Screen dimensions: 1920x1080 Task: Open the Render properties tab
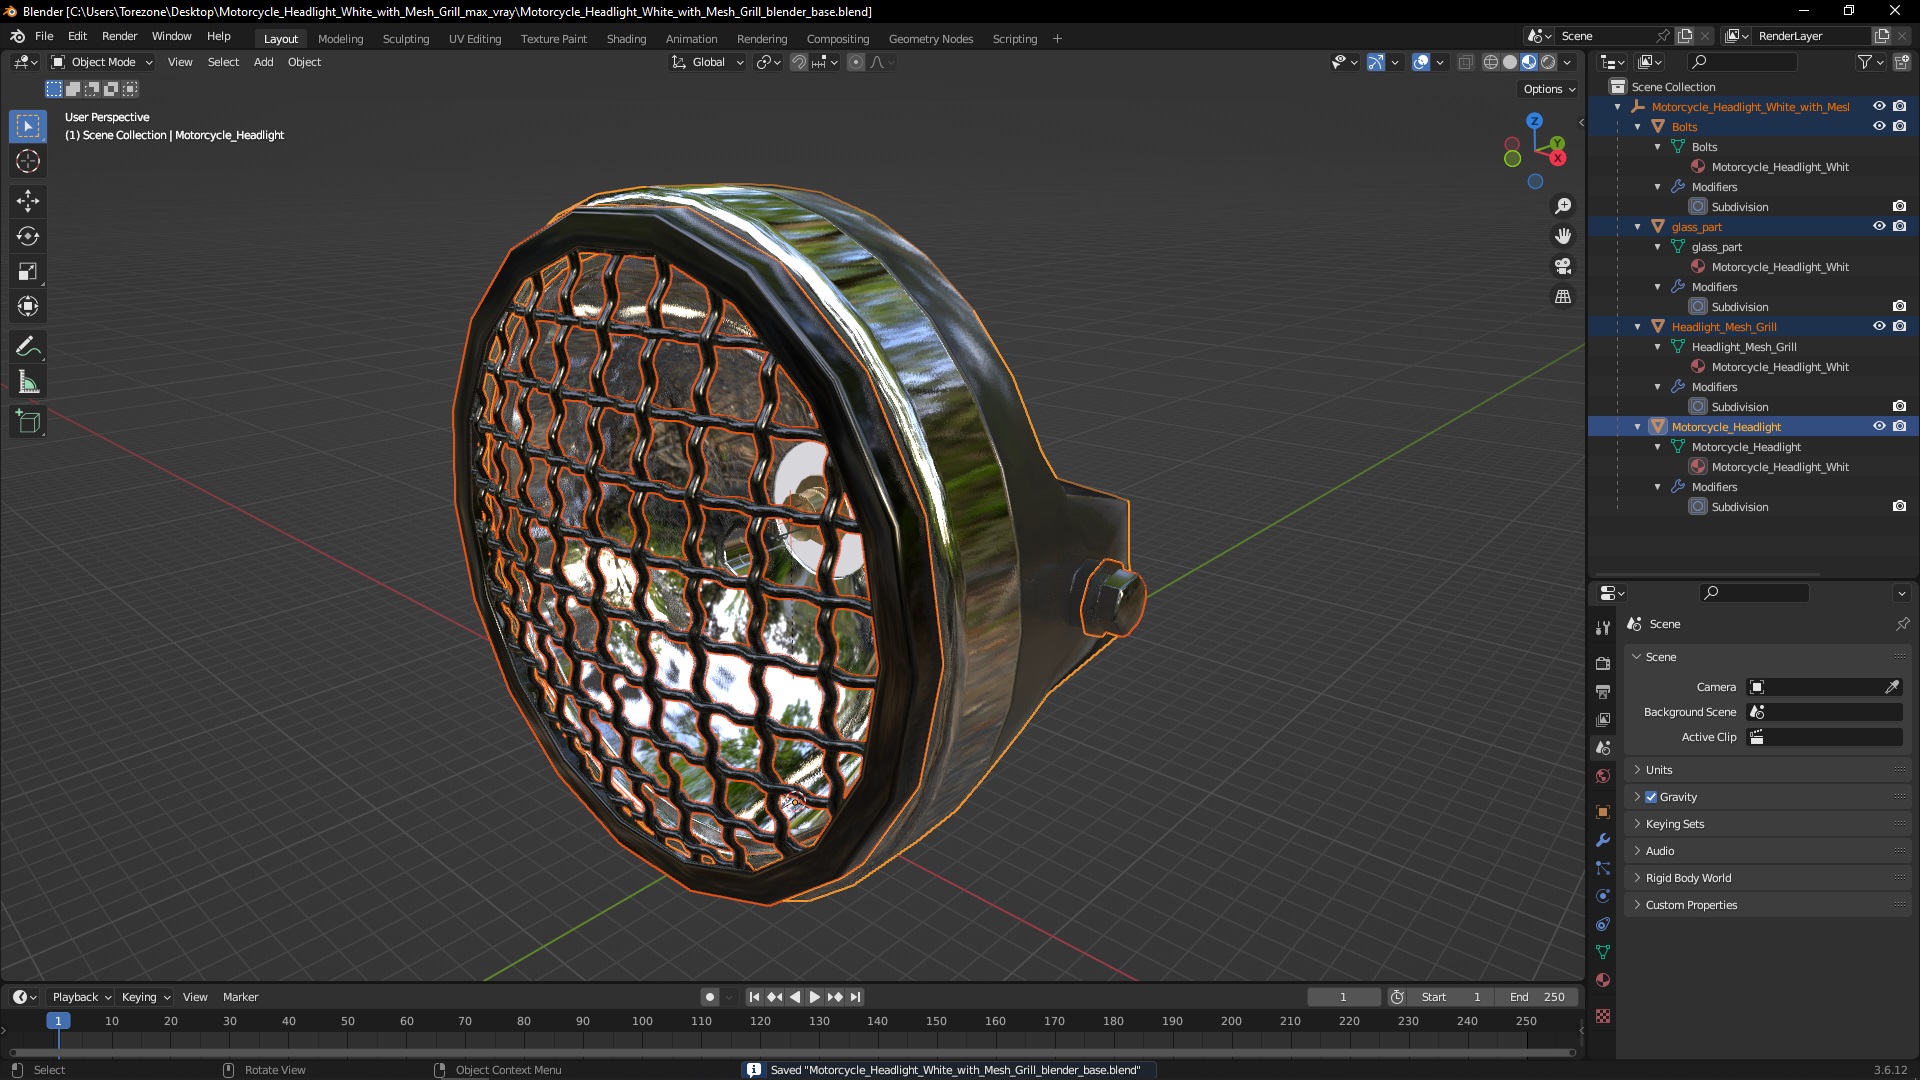[x=1603, y=663]
